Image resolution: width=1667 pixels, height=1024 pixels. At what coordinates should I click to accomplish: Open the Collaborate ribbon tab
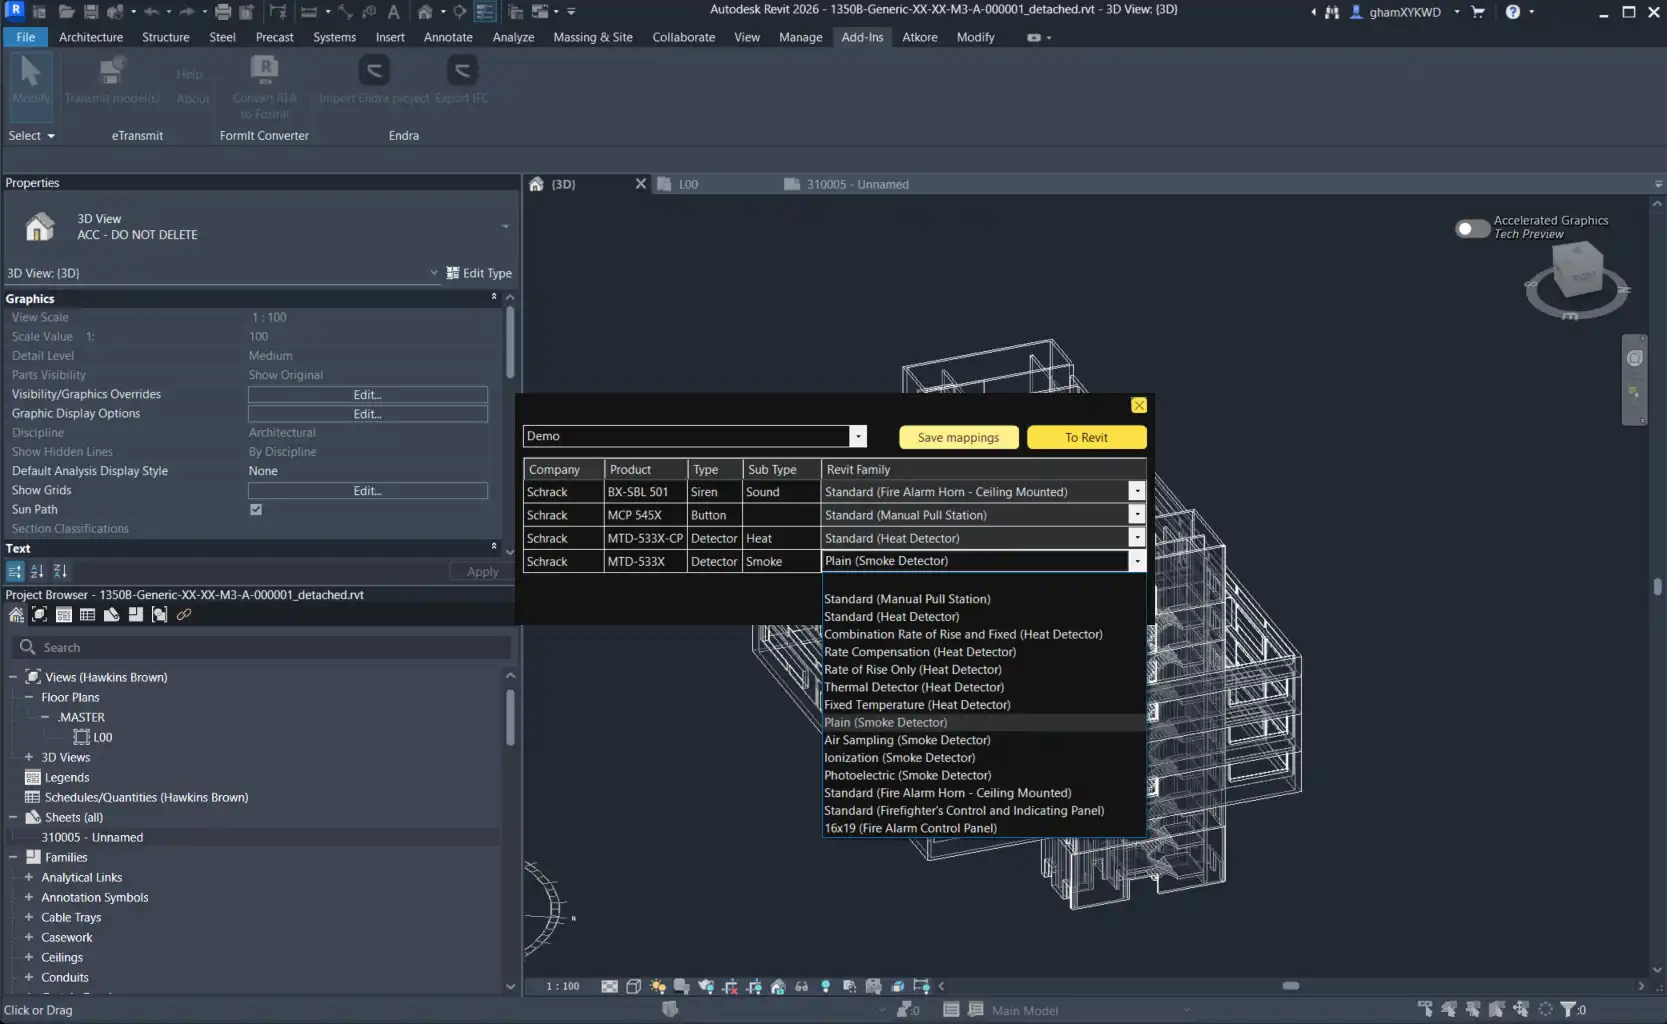point(683,37)
